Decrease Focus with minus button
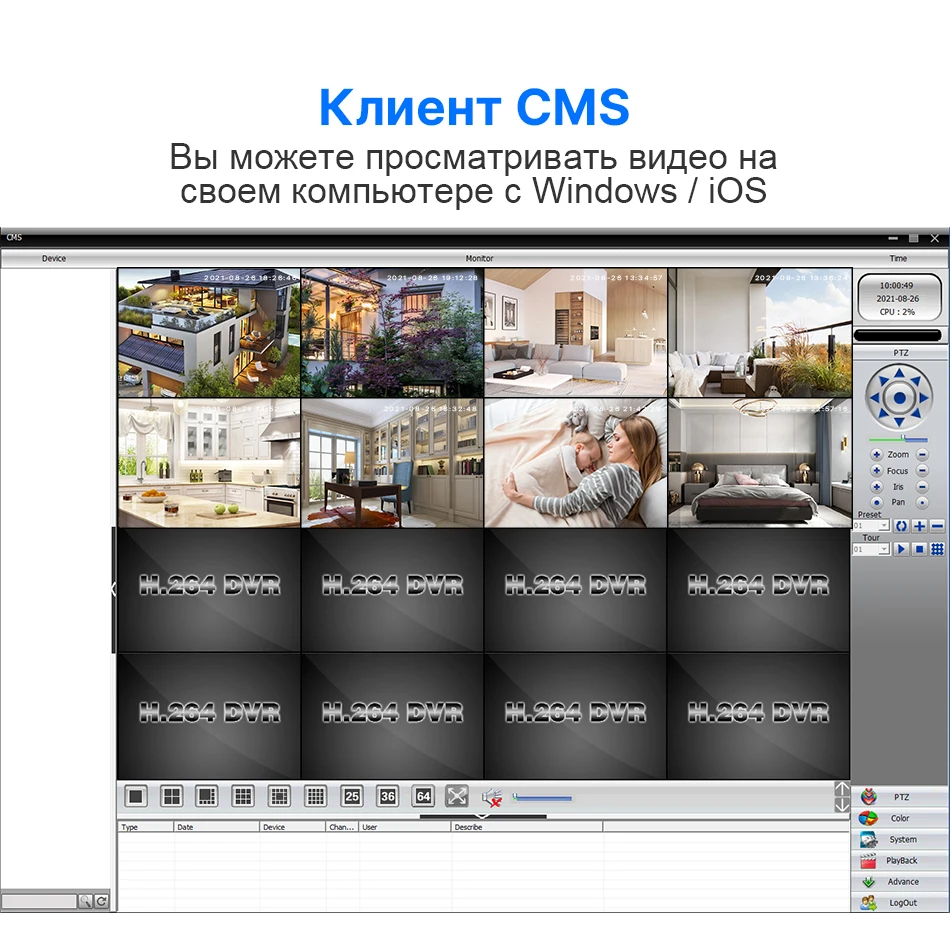This screenshot has width=950, height=927. point(922,471)
